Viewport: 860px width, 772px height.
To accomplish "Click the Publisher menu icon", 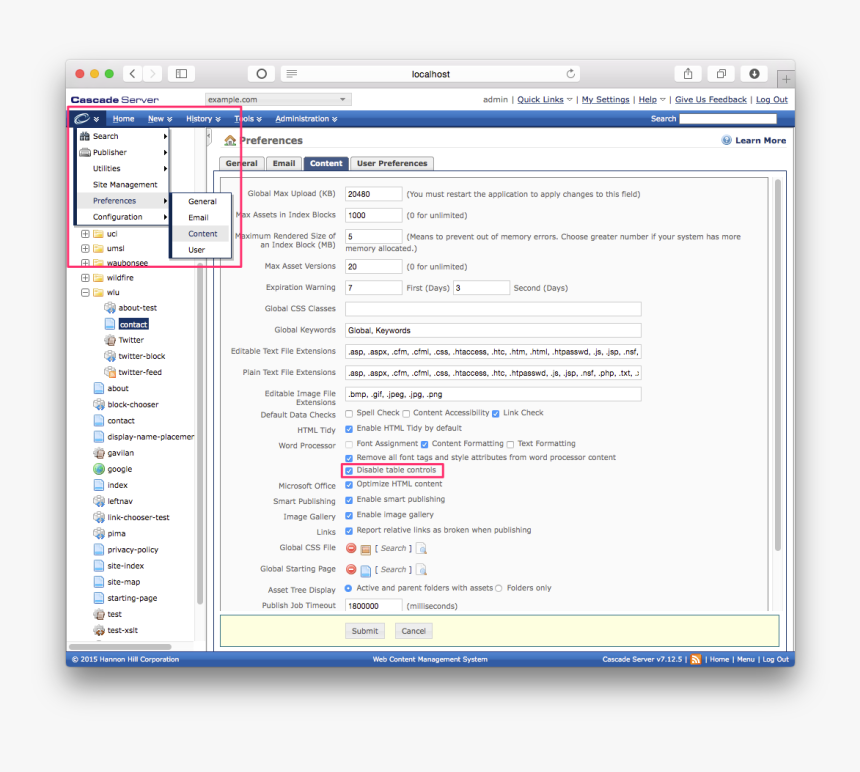I will [84, 152].
